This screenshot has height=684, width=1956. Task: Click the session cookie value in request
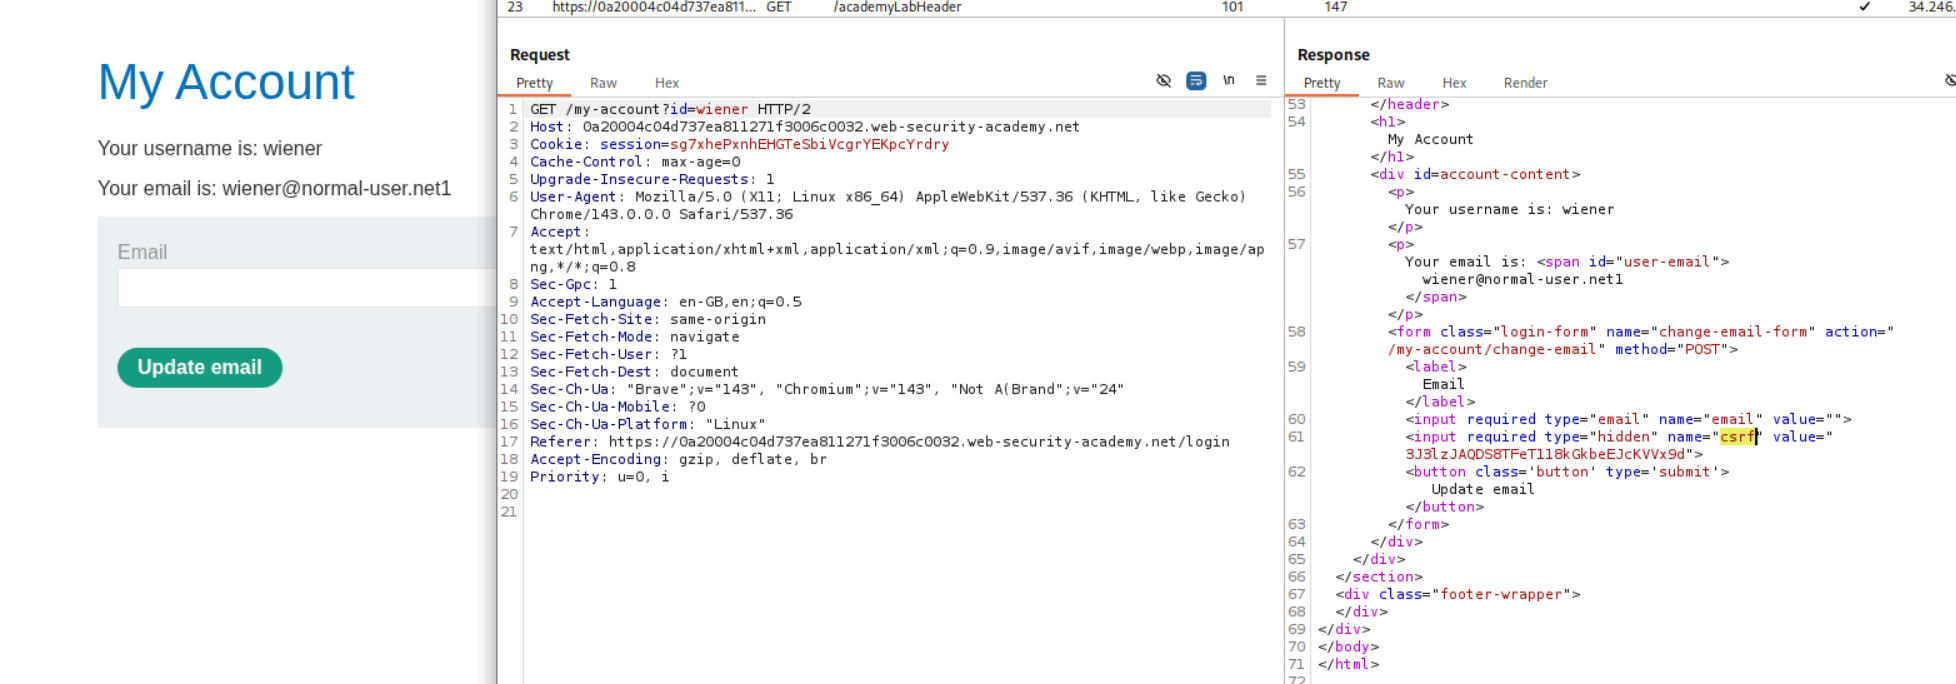click(809, 144)
